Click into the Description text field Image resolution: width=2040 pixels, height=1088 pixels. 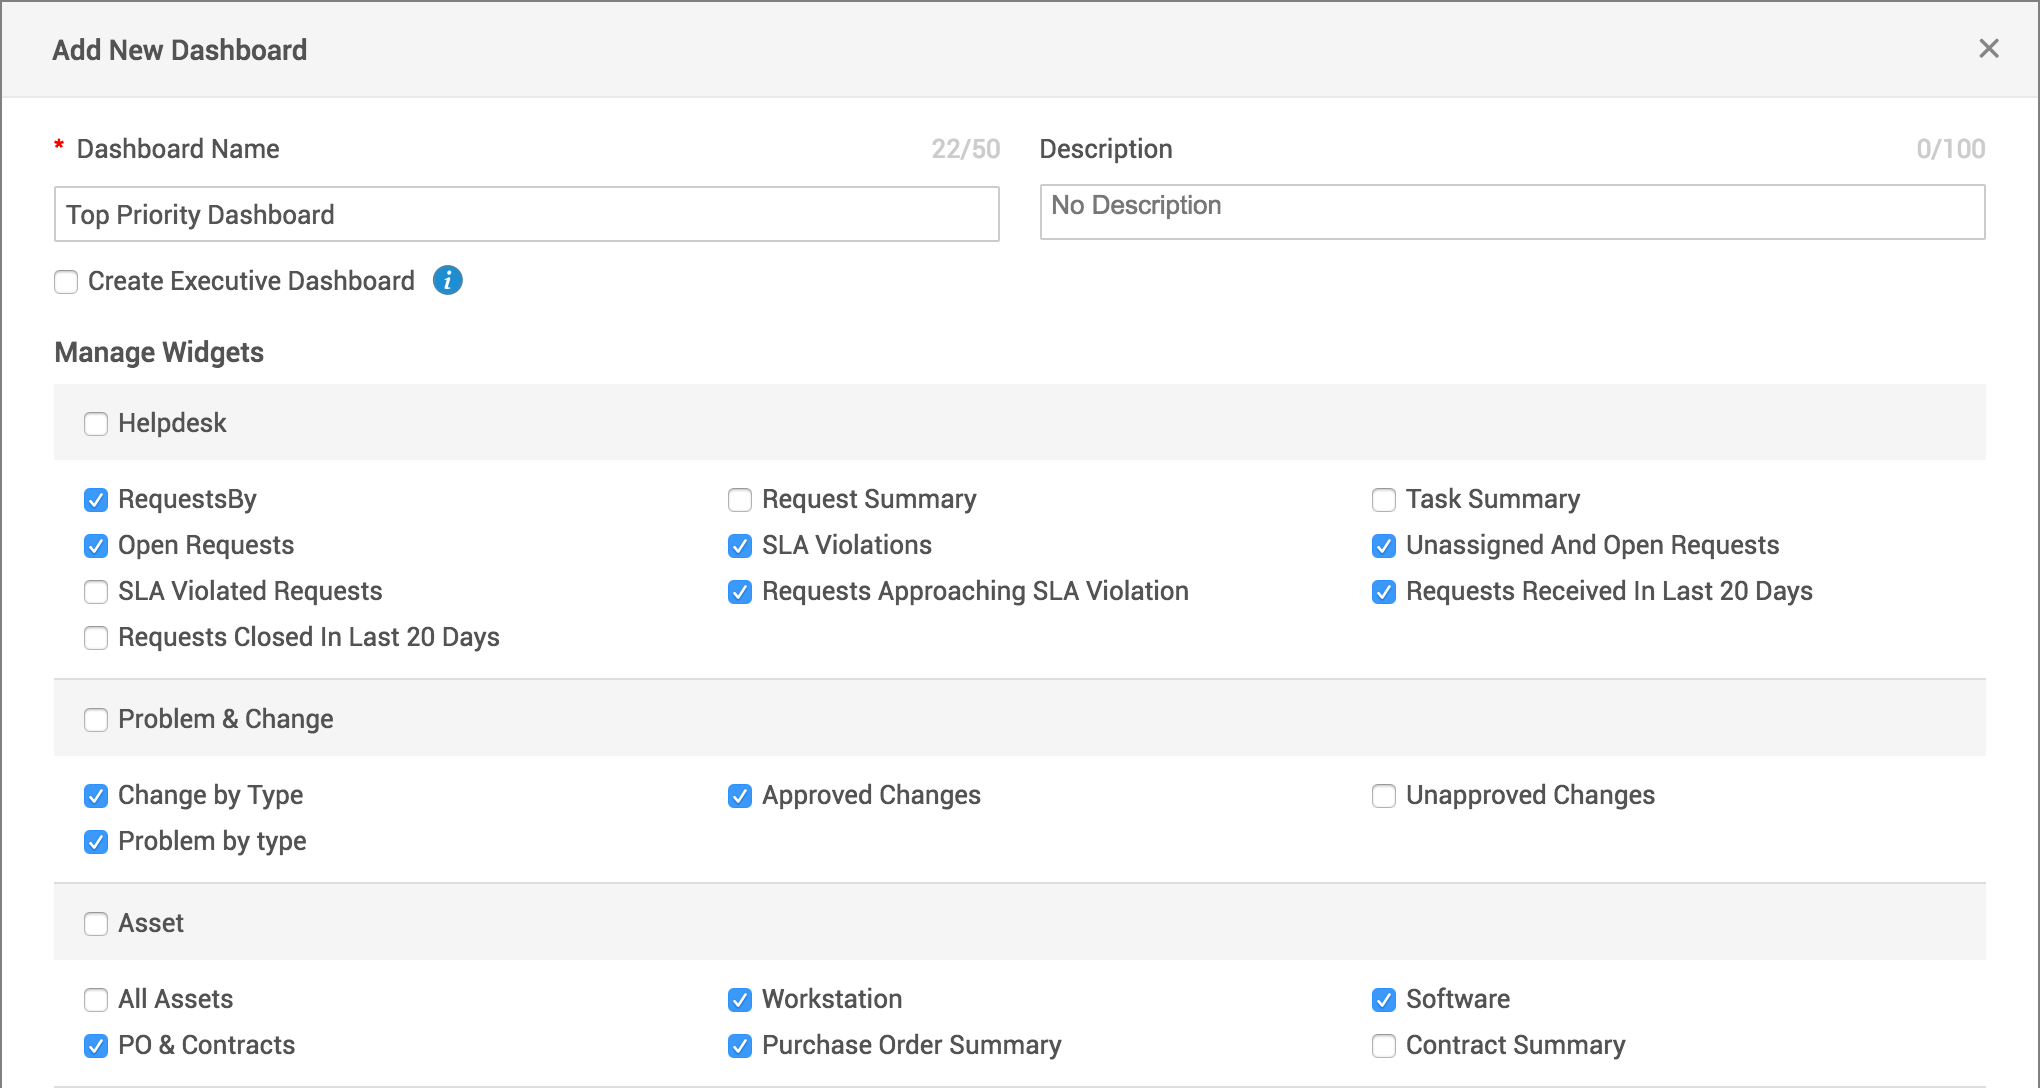(x=1512, y=212)
